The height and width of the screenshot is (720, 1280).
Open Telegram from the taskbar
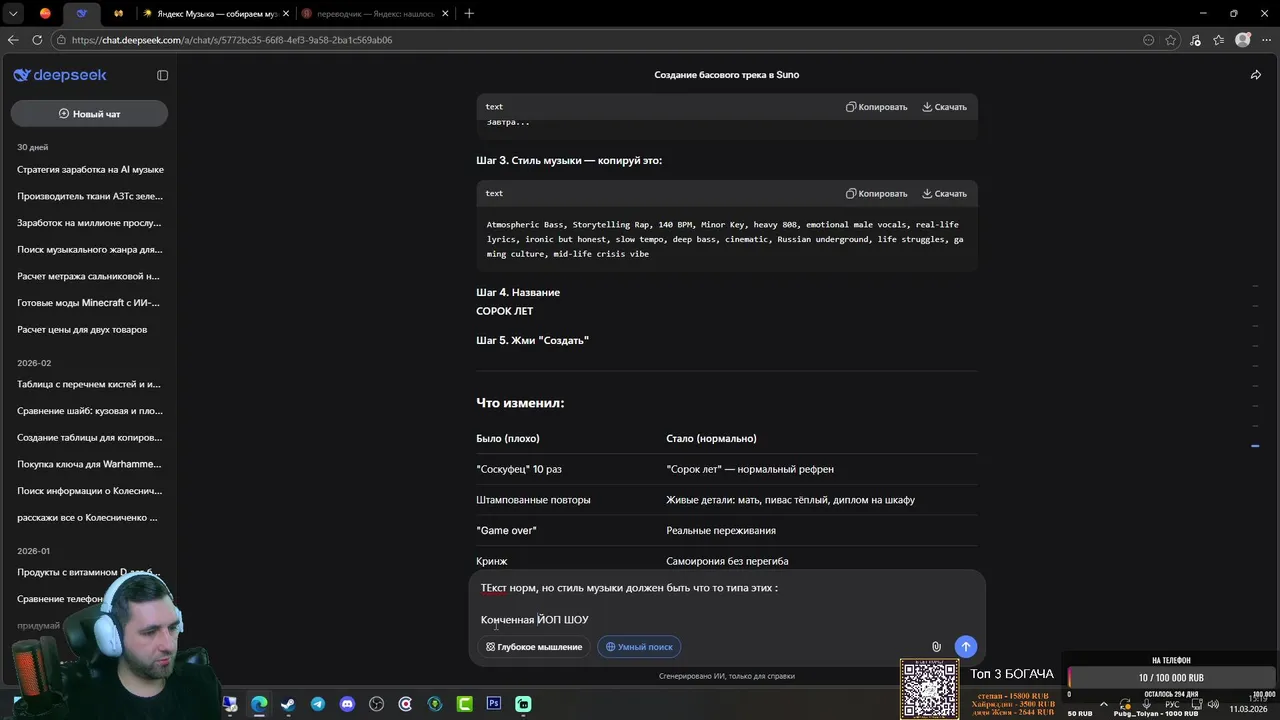coord(317,704)
